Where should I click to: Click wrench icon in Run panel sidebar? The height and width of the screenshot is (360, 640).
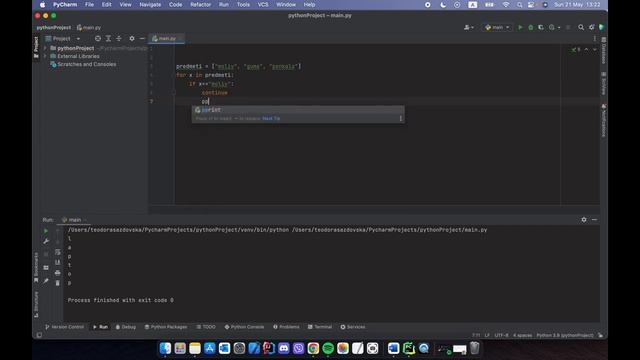click(46, 241)
